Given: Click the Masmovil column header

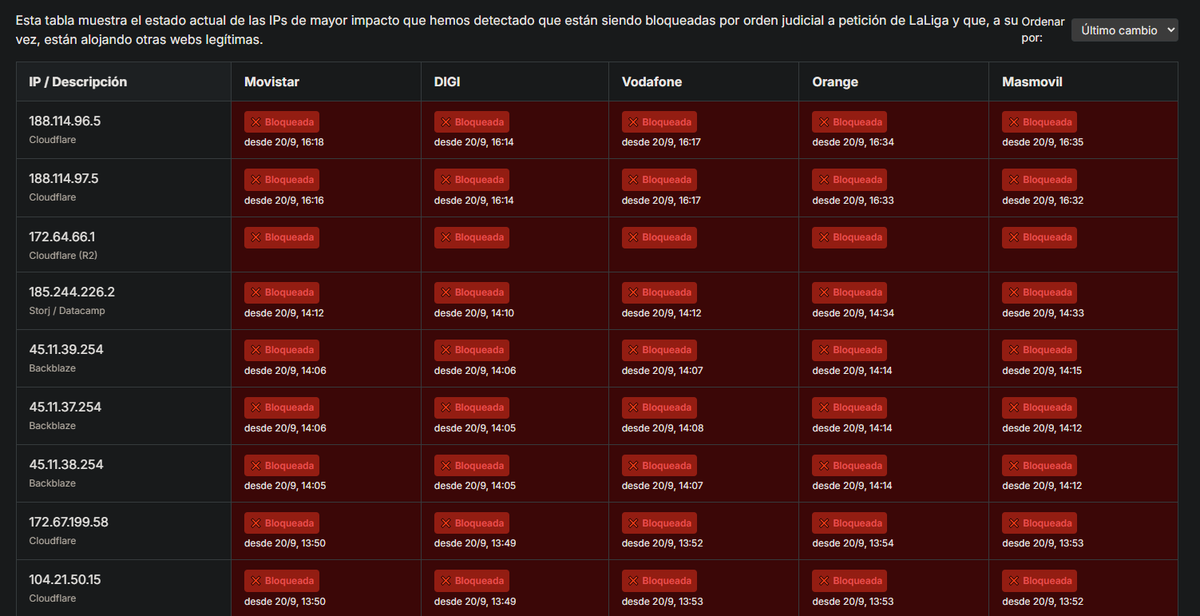Looking at the screenshot, I should tap(1032, 82).
